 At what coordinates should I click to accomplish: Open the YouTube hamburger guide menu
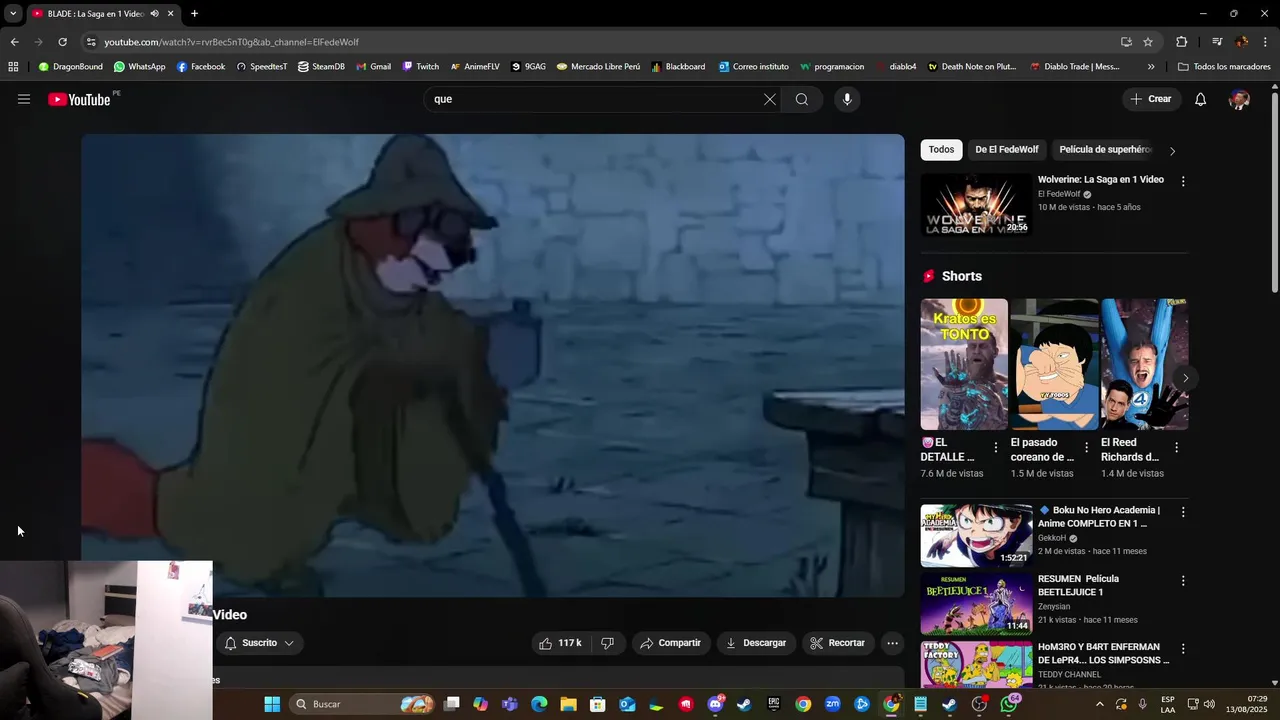(24, 99)
